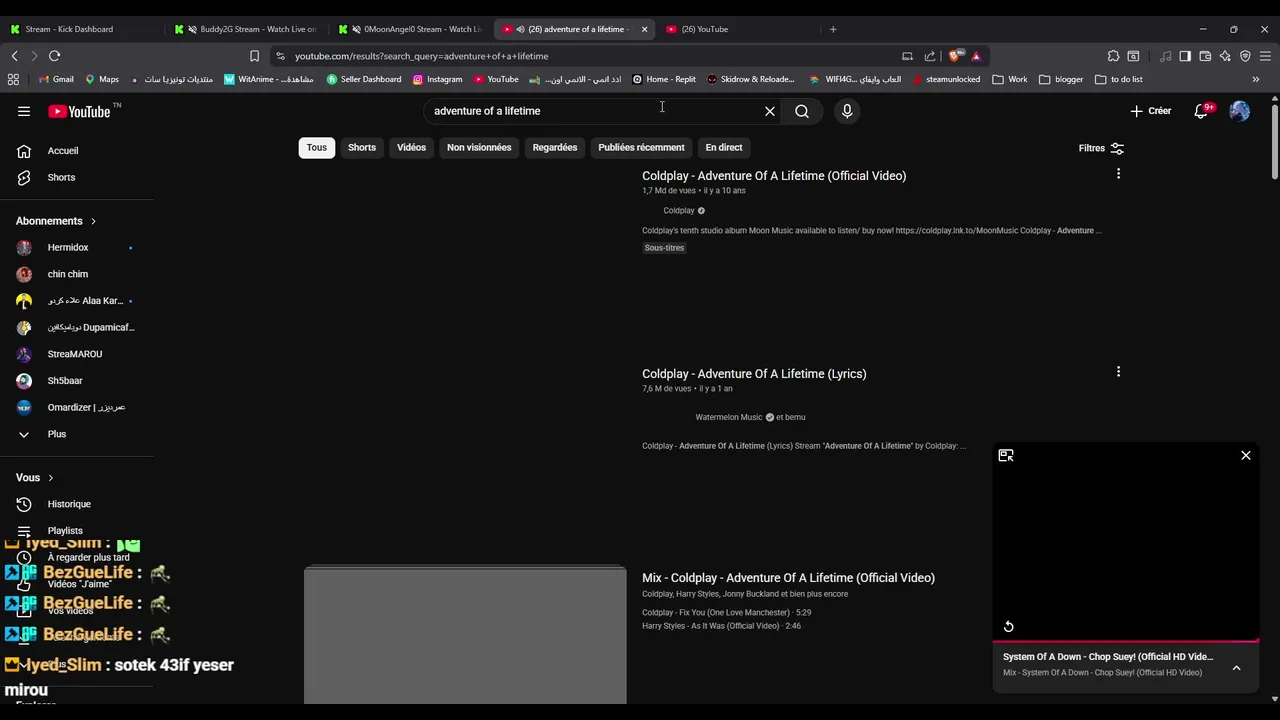The width and height of the screenshot is (1280, 720).
Task: Open the Leo AI sparkle icon
Action: pos(1225,56)
